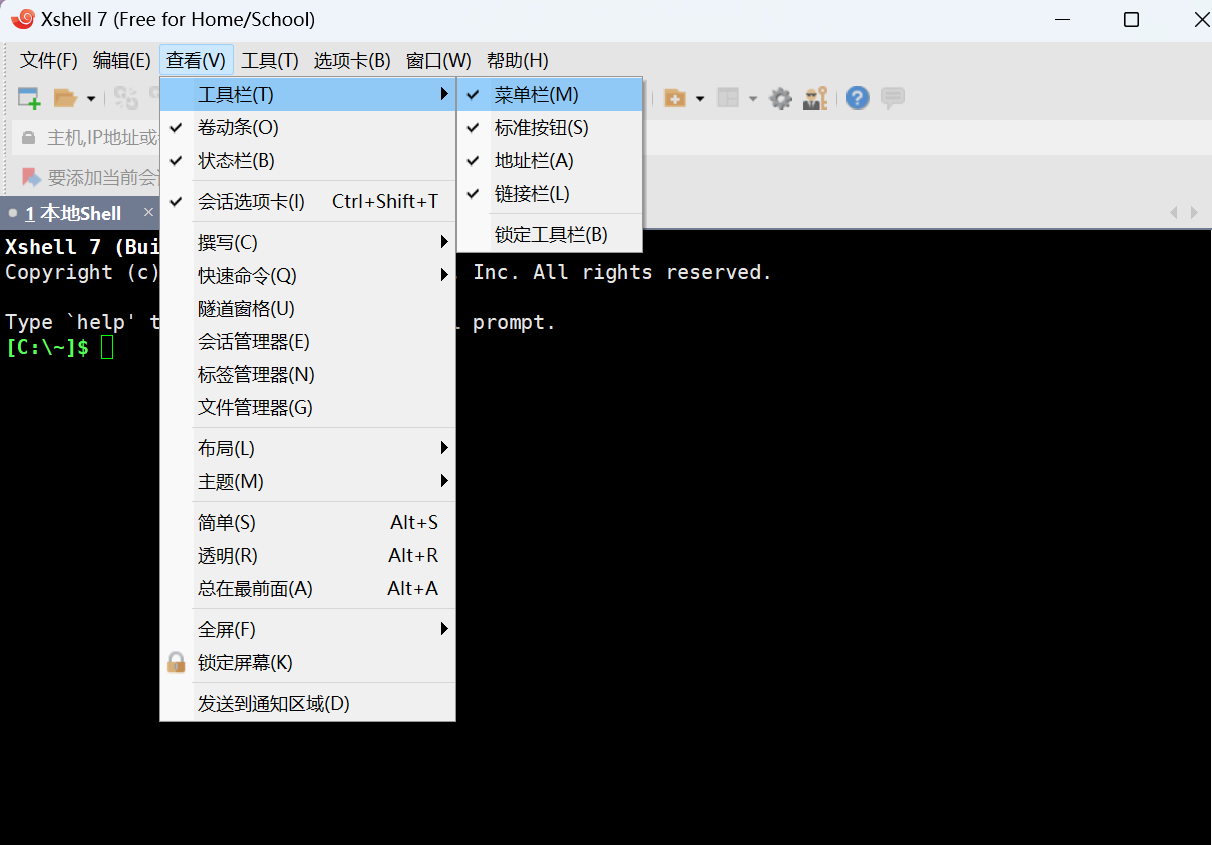Close the 本地Shell tab with its X
This screenshot has width=1212, height=845.
148,212
